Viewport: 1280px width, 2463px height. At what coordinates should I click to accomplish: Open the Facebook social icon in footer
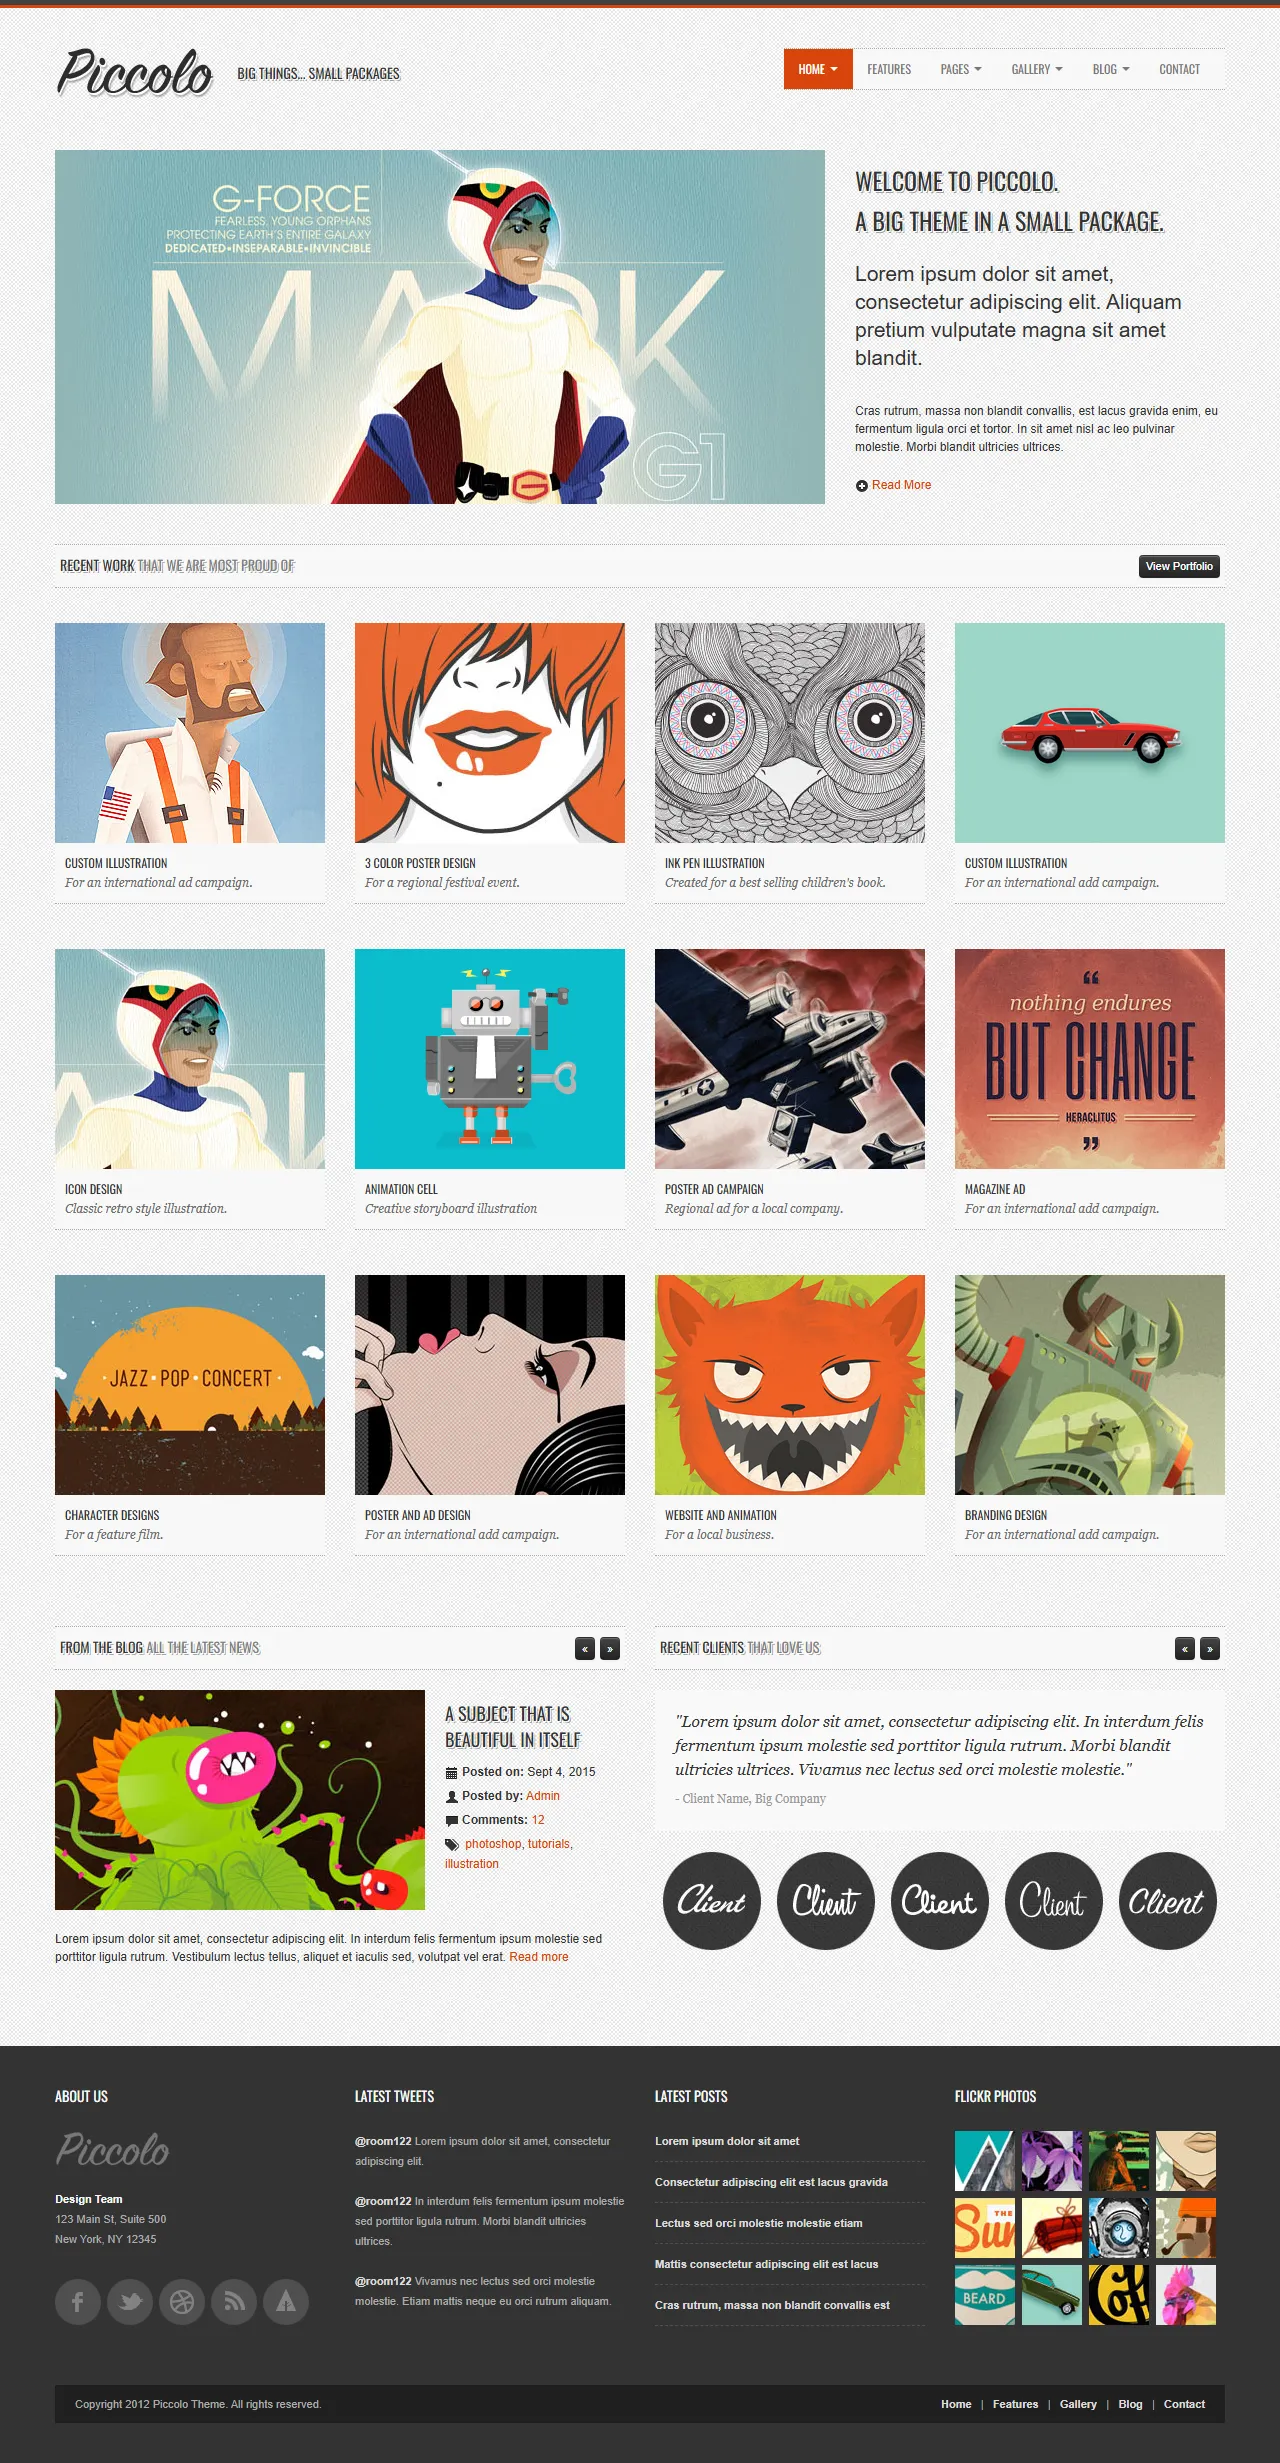point(78,2301)
